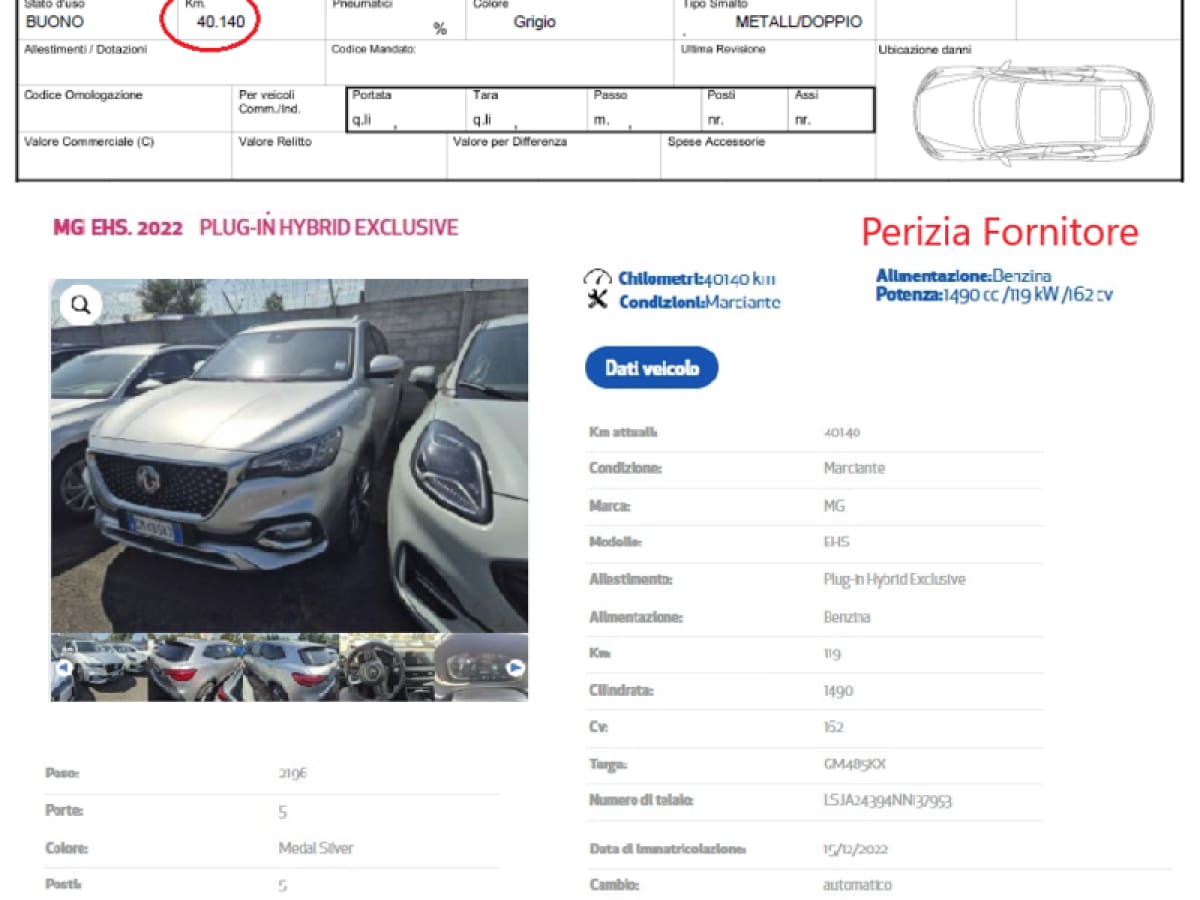Open the steering wheel interior thumbnail

pyautogui.click(x=385, y=667)
